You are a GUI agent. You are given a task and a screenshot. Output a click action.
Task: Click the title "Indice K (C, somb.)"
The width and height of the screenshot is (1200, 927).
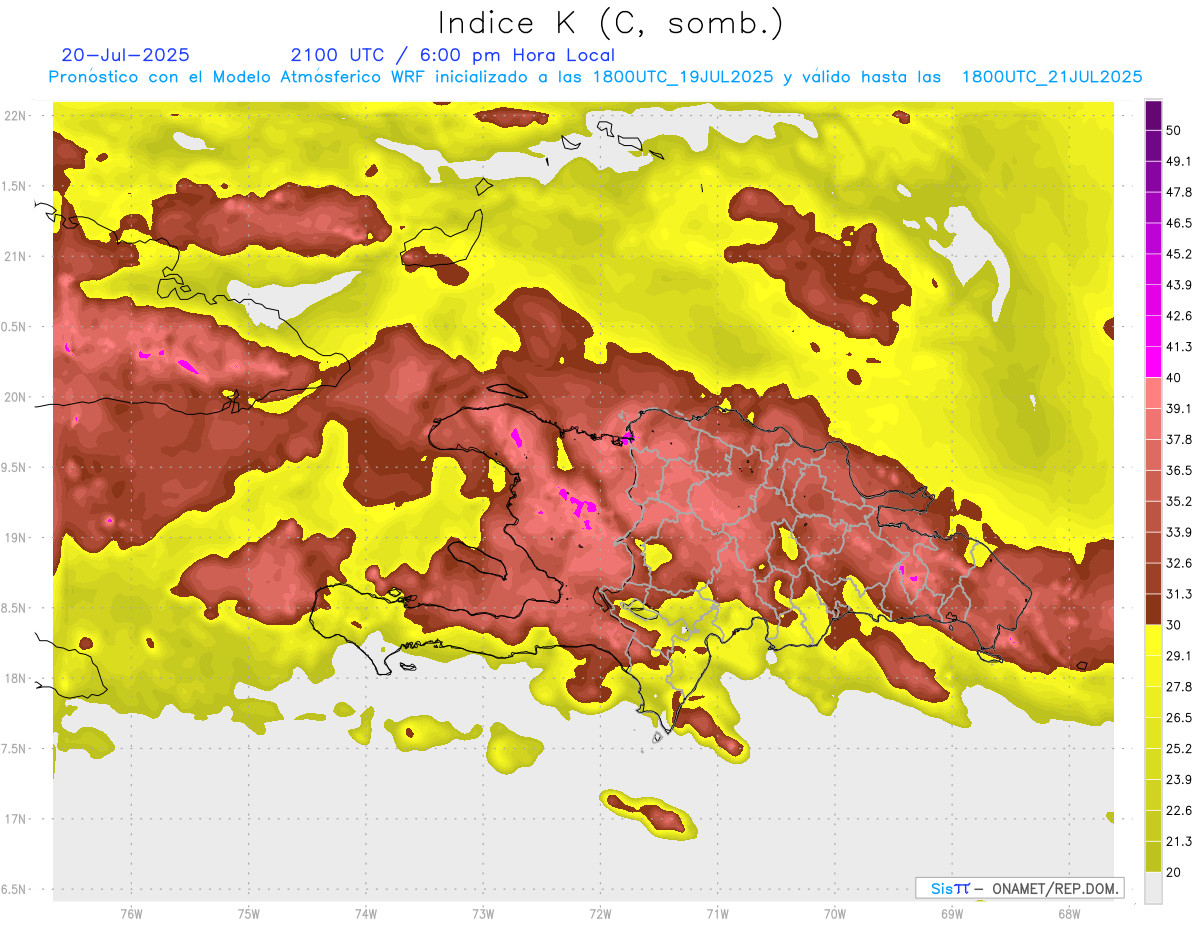pos(610,23)
